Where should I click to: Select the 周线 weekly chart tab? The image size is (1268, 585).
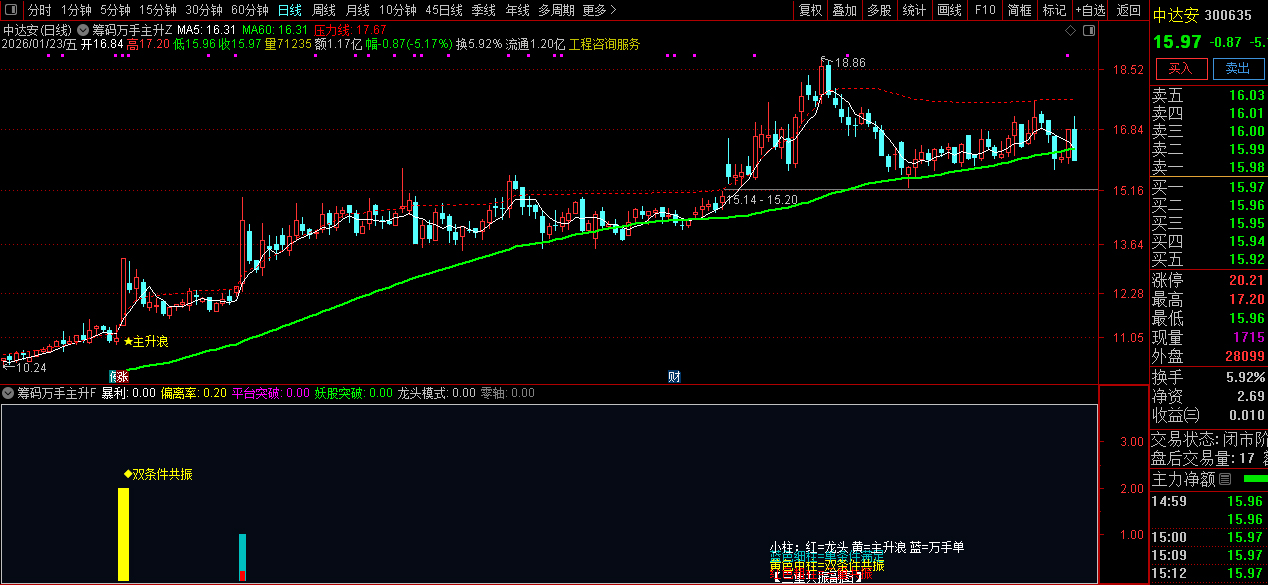[323, 10]
